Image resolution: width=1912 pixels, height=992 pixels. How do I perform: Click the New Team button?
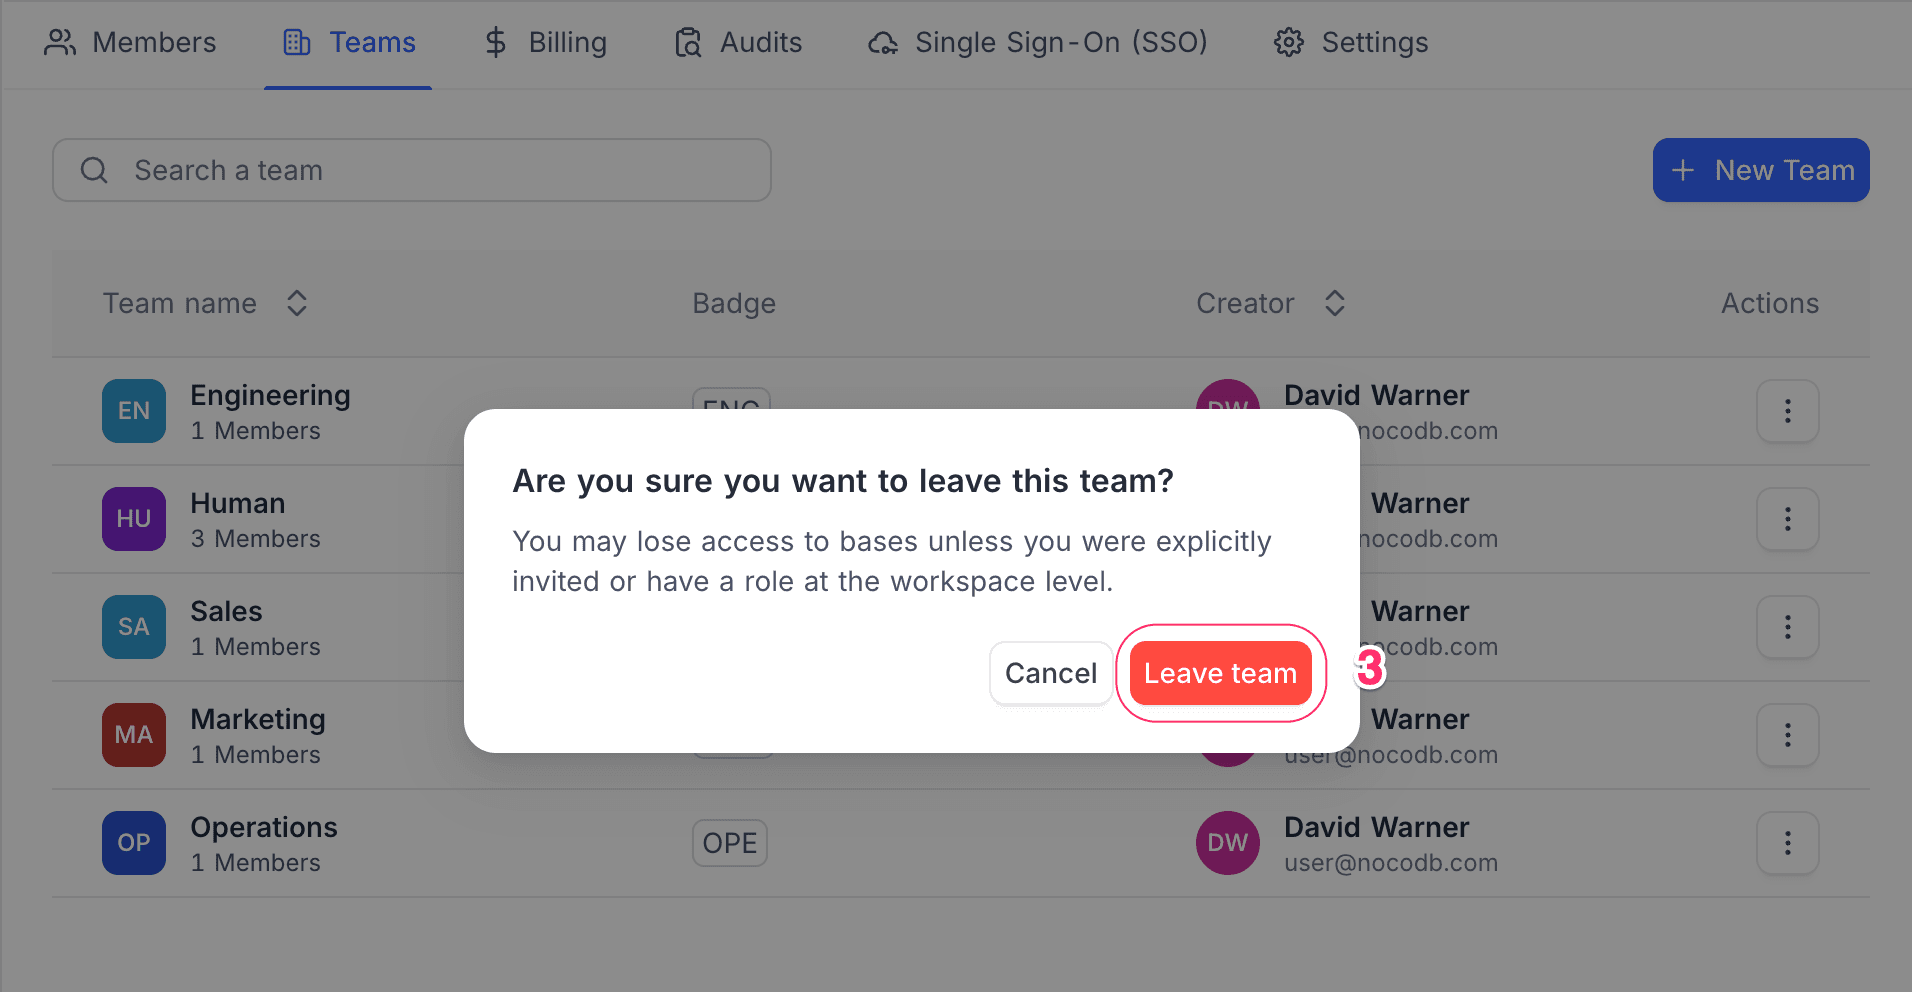(x=1761, y=170)
